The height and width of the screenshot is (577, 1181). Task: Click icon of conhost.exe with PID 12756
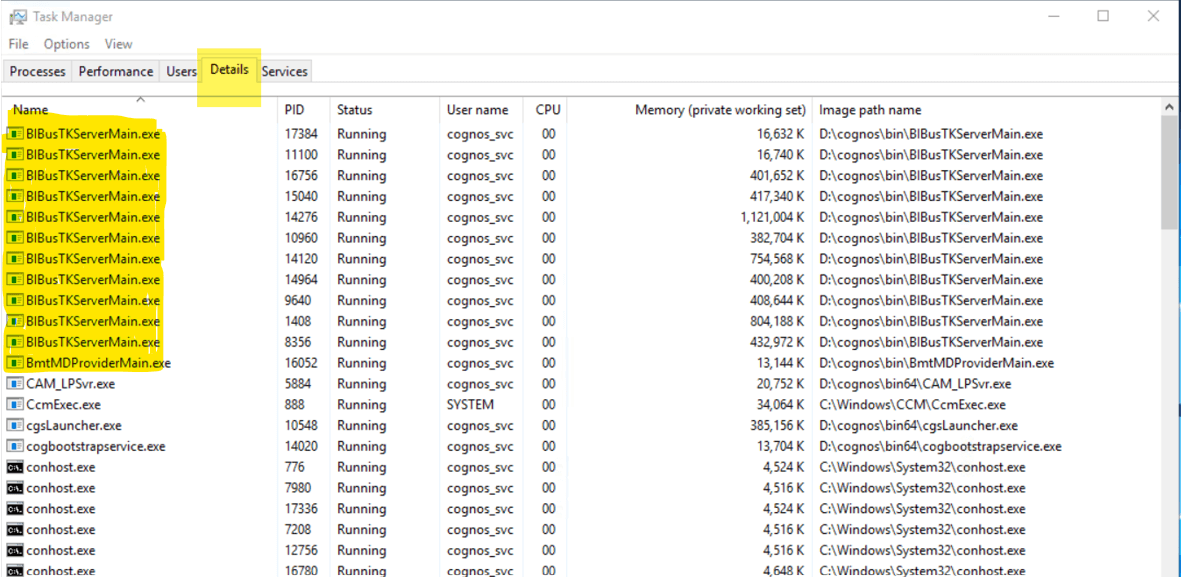pyautogui.click(x=15, y=551)
